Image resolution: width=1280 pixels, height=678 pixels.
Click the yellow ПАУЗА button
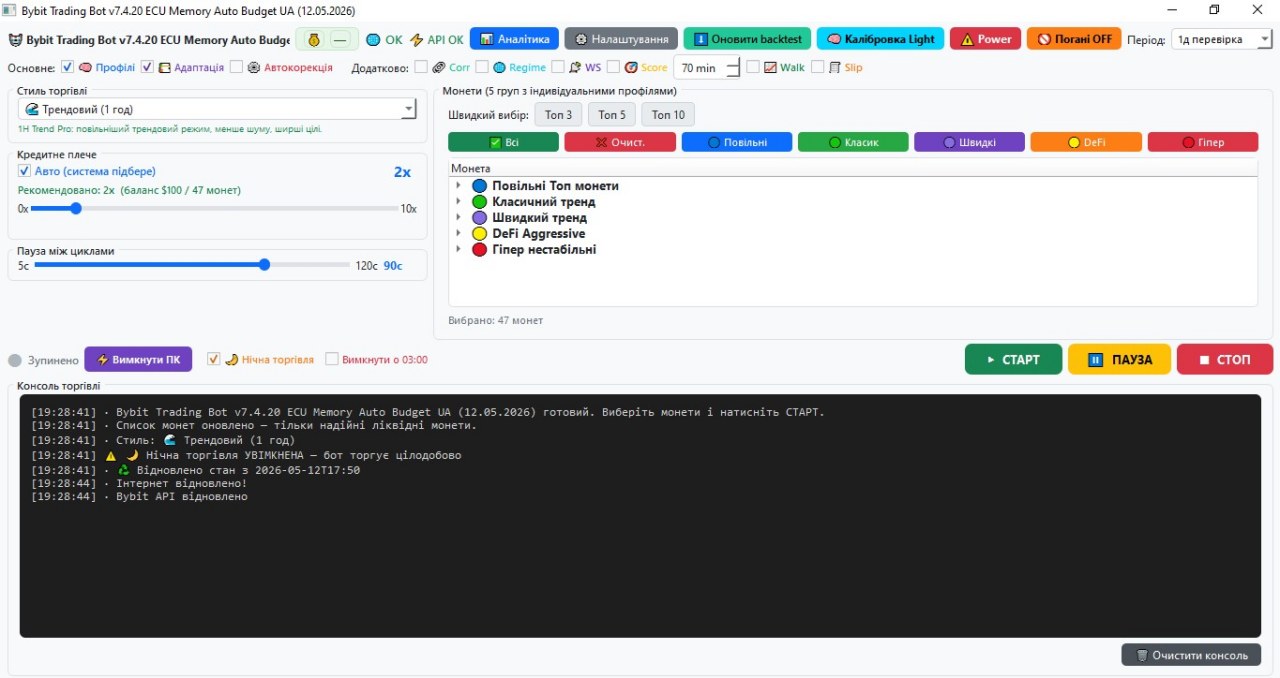(1119, 359)
